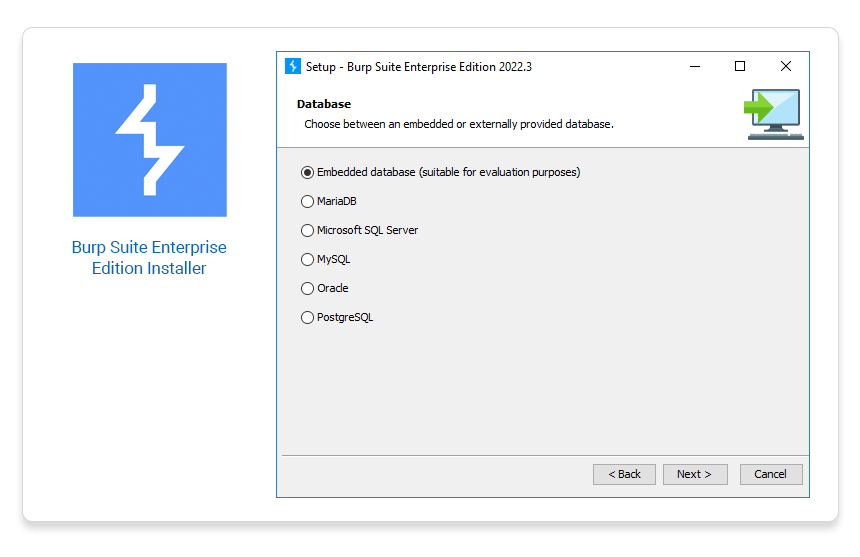
Task: Click the 'Burp Suite Enterprise Edition Installer' caption
Action: 149,258
